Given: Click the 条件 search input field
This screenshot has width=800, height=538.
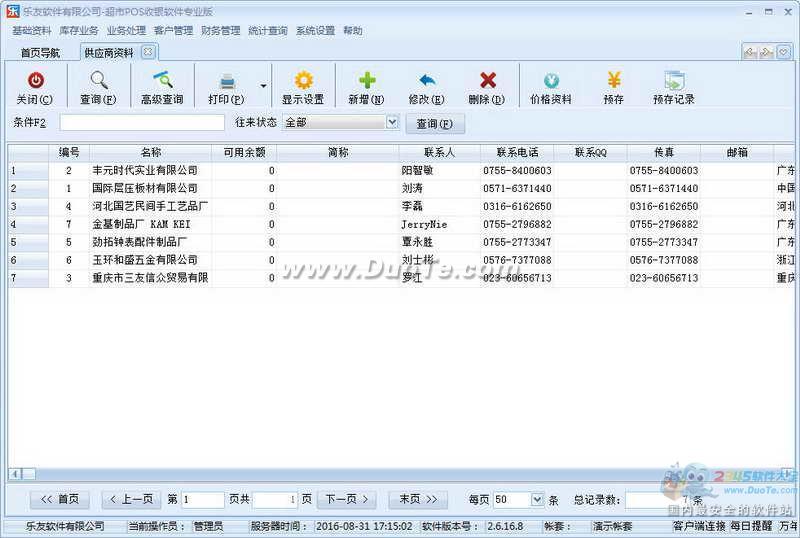Looking at the screenshot, I should [142, 122].
